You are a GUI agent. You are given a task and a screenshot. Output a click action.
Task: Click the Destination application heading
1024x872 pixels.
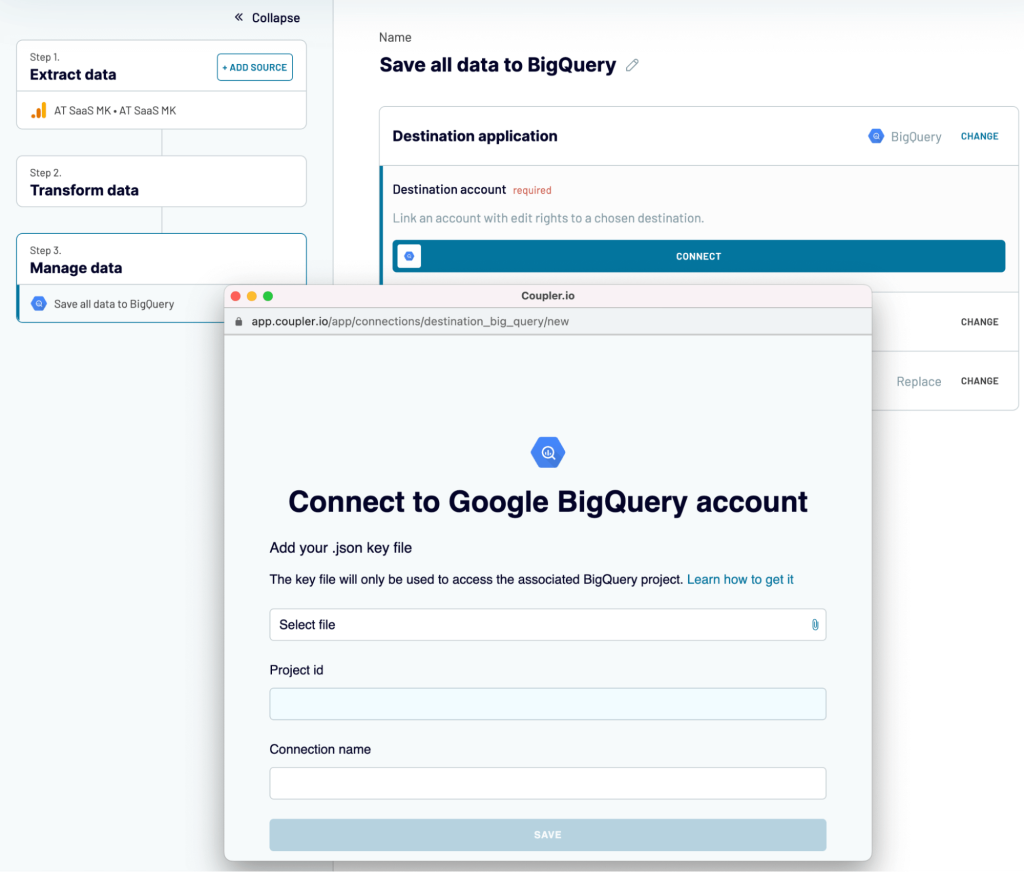475,136
